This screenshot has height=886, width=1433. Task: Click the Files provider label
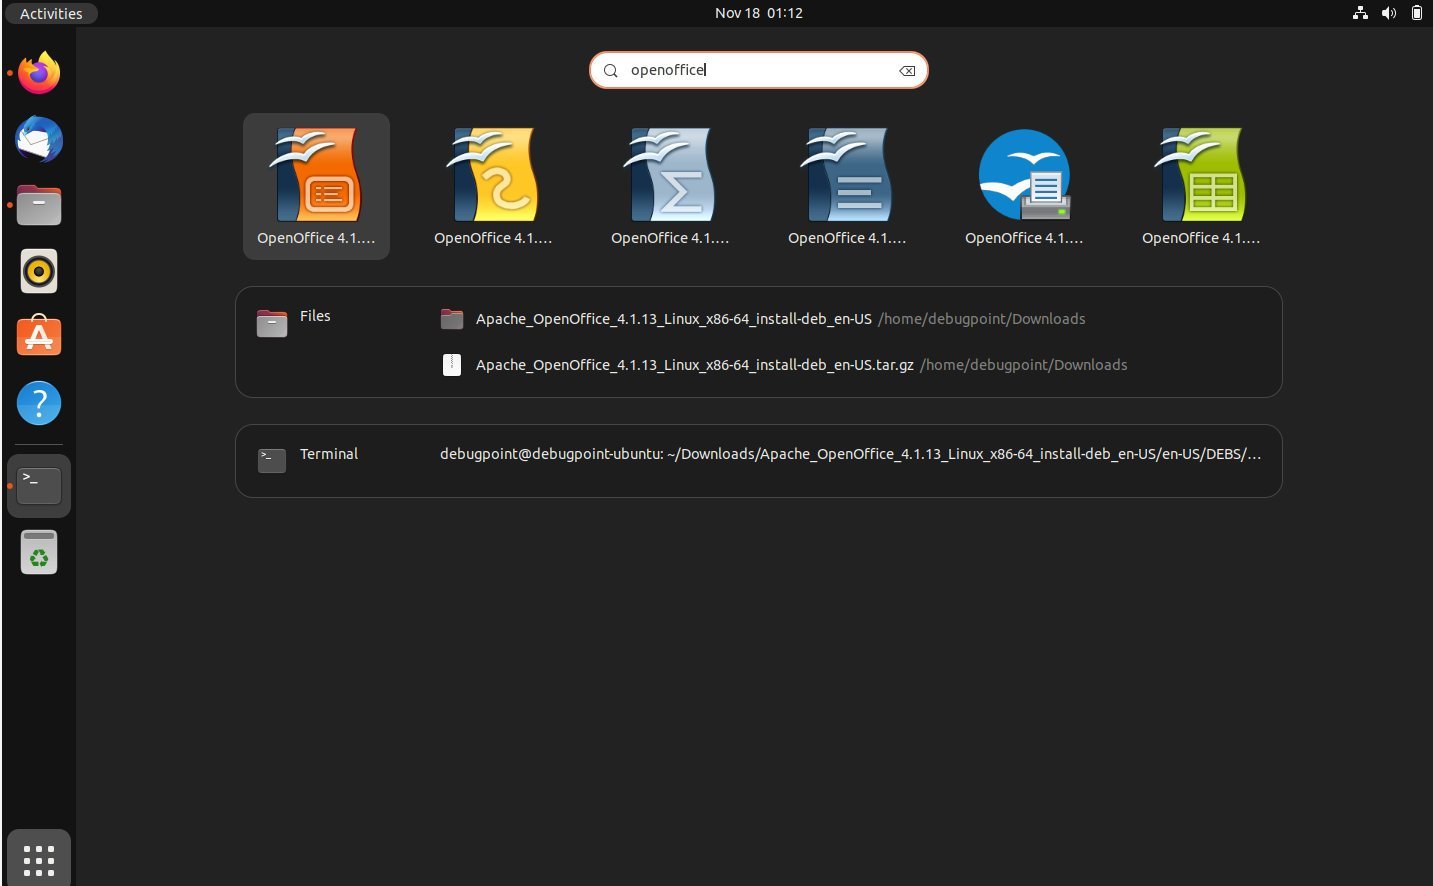click(315, 316)
